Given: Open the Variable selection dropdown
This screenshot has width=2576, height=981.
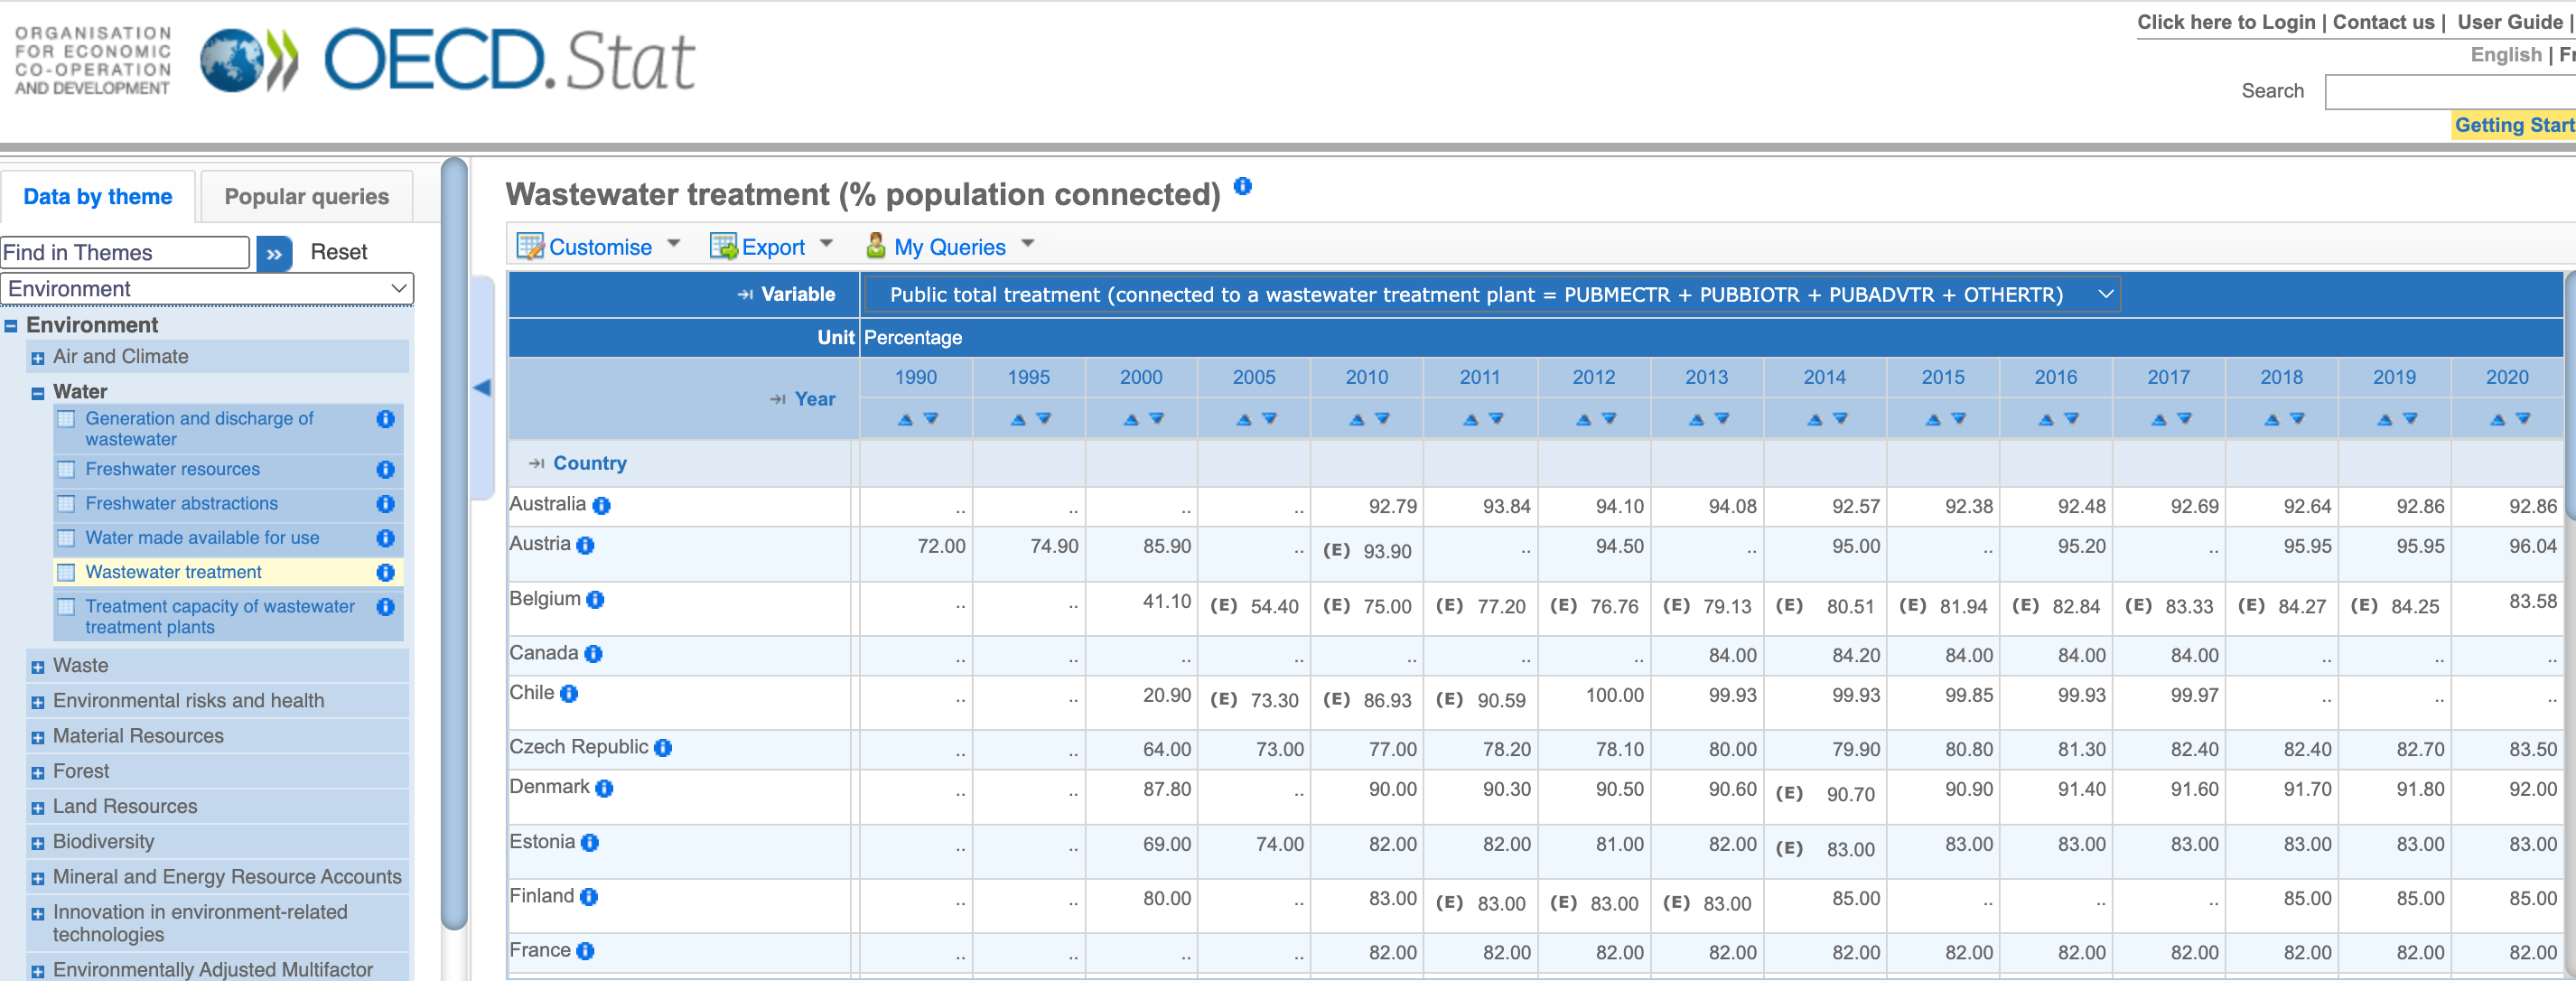Looking at the screenshot, I should pos(2106,294).
